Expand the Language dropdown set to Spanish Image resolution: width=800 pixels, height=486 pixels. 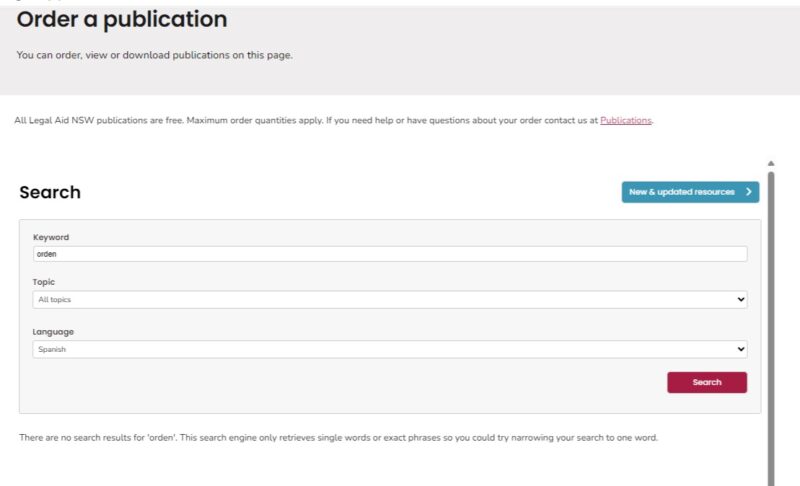[x=389, y=350]
